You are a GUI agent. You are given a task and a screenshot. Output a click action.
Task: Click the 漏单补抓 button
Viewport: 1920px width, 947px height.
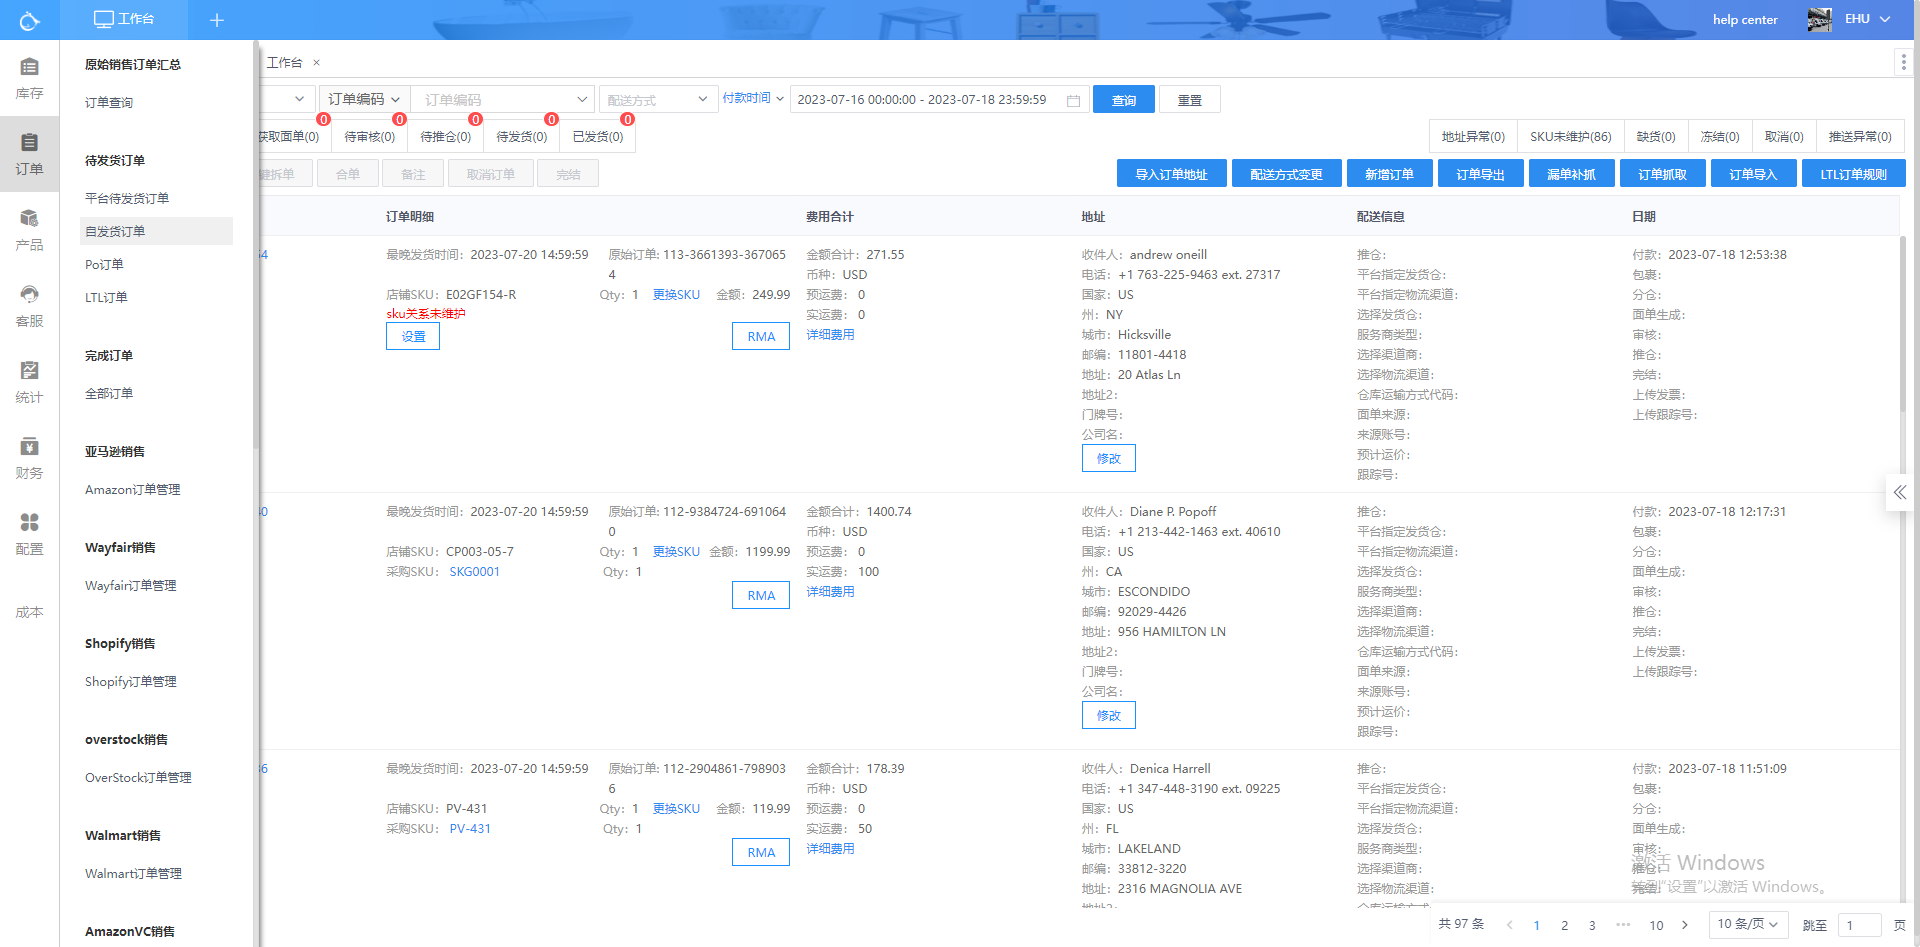1571,174
